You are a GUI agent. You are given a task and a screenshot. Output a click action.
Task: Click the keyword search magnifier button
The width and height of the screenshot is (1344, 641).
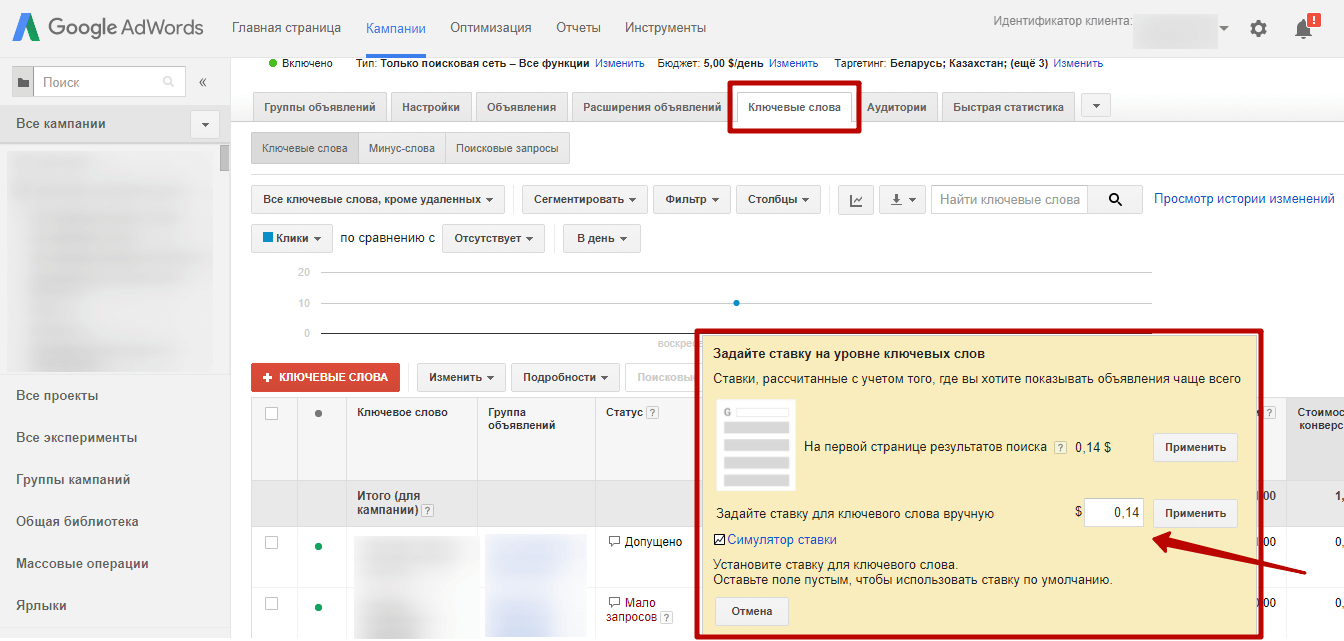[1115, 200]
